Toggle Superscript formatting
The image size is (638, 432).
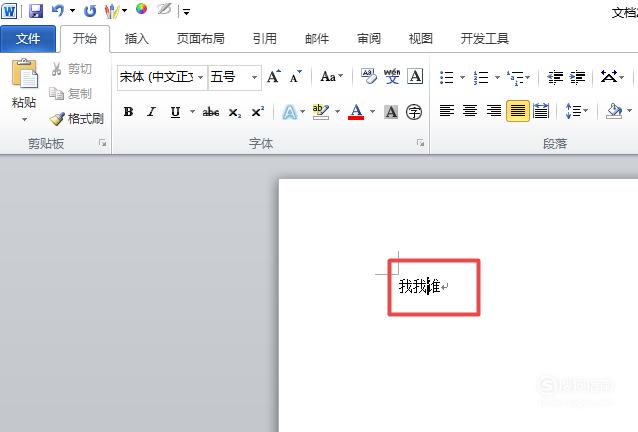(x=258, y=111)
